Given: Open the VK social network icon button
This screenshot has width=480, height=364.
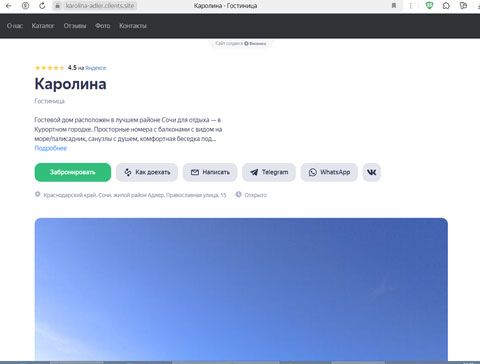Looking at the screenshot, I should point(372,172).
